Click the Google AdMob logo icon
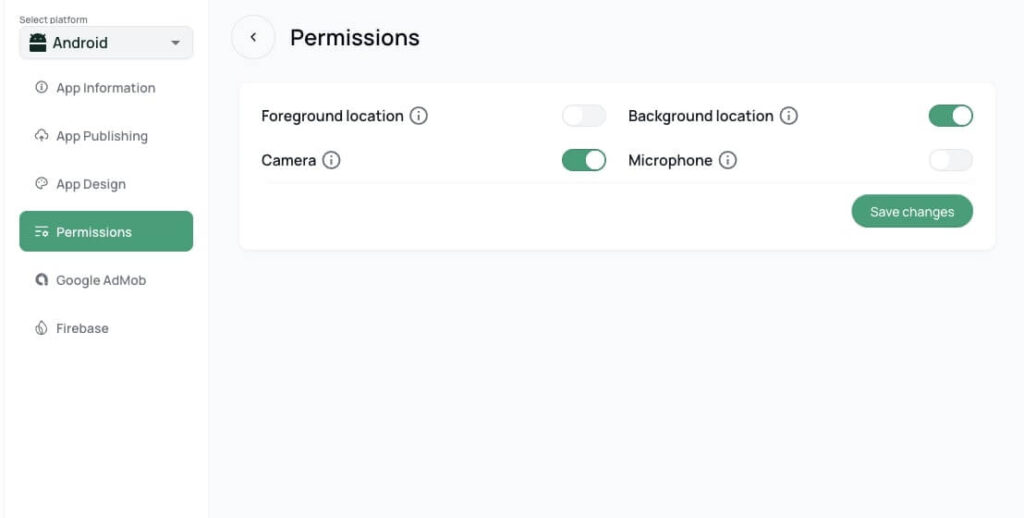1024x518 pixels. pos(41,280)
